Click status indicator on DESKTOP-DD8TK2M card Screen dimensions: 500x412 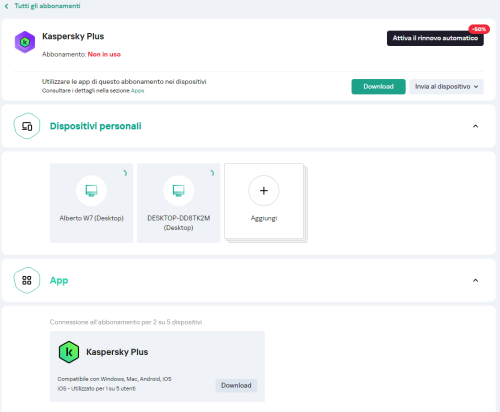[212, 173]
